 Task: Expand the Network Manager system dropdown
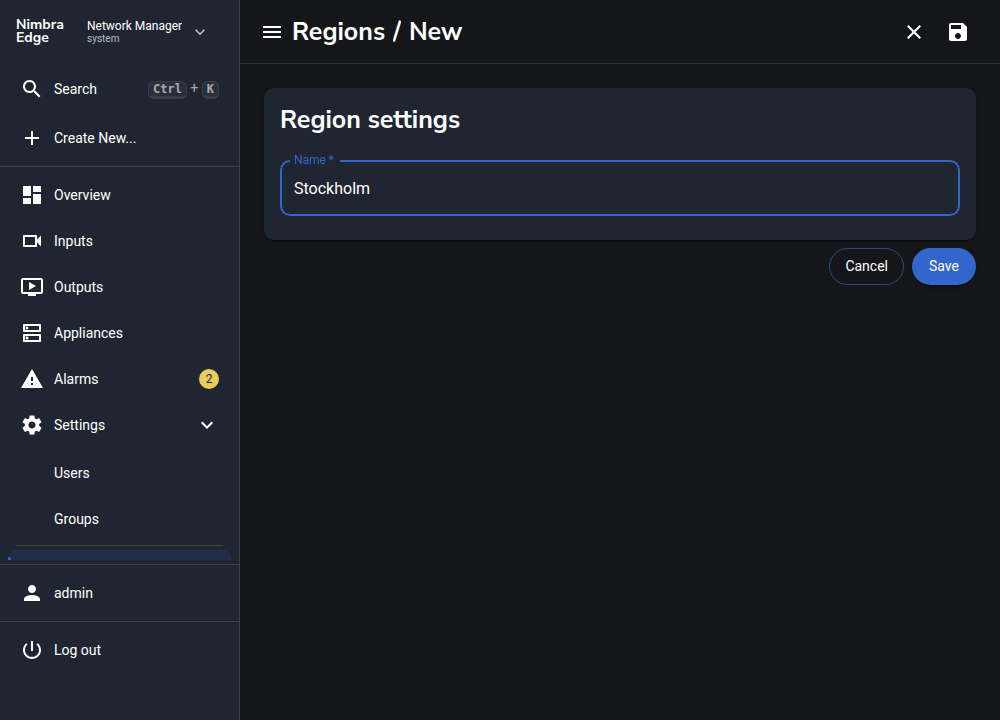coord(146,31)
